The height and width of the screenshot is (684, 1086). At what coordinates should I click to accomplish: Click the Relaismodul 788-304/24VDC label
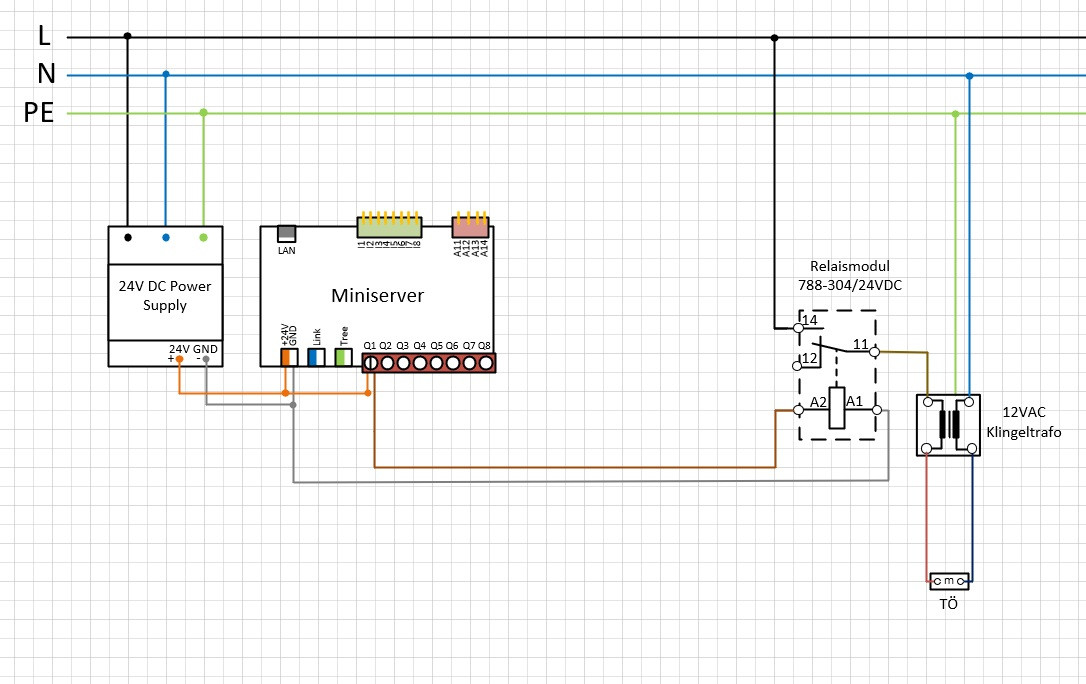coord(849,276)
